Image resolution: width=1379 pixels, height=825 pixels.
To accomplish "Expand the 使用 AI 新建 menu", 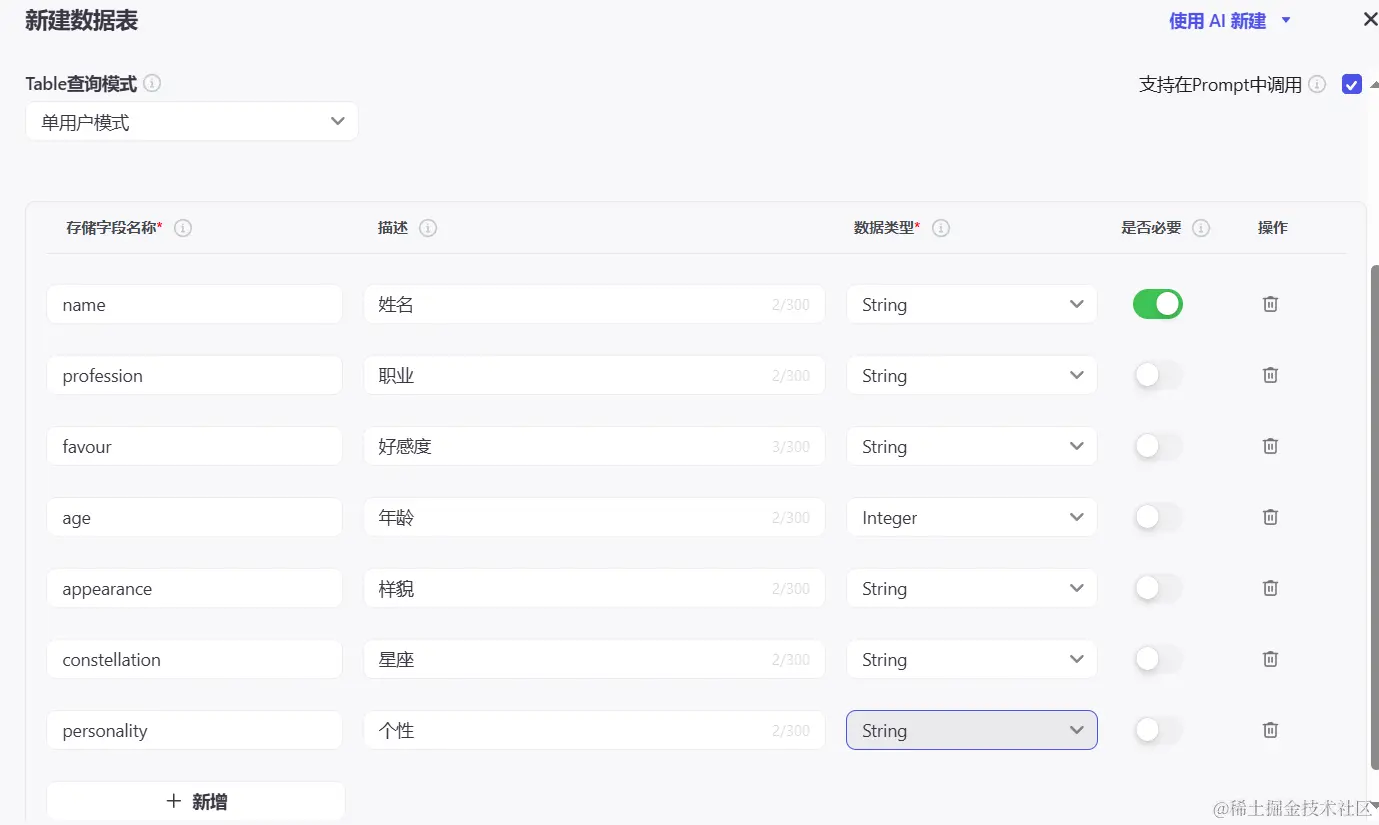I will (x=1230, y=21).
